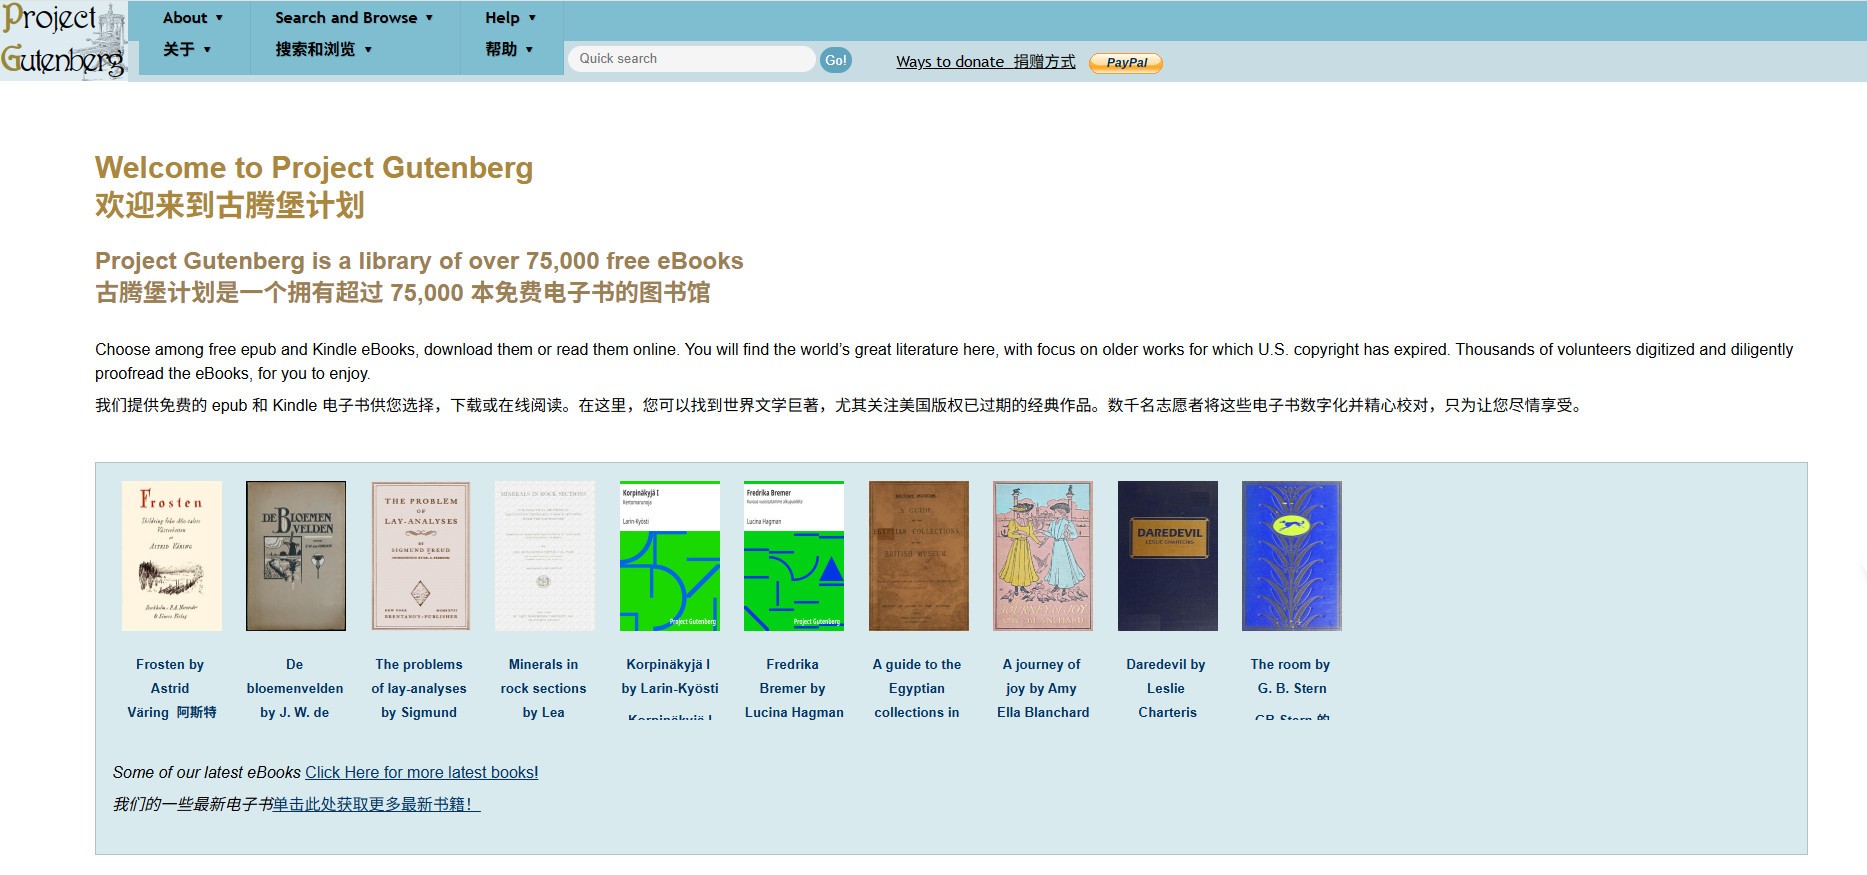Screen dimensions: 1867x875
Task: Follow the 单击此处获取更多最新书籍 link
Action: coord(376,804)
